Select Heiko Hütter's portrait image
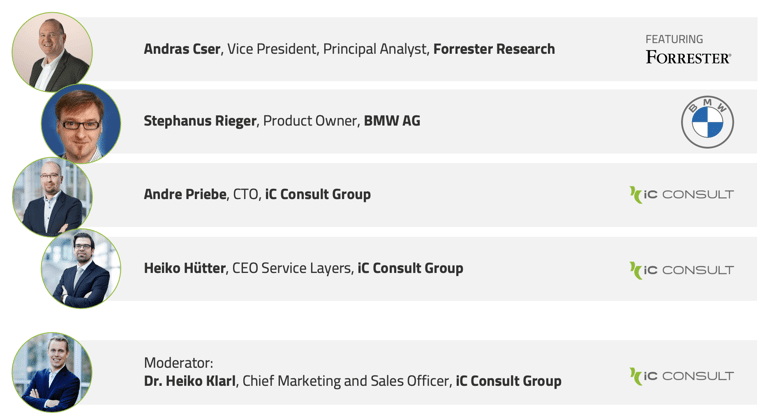767x417 pixels. 81,269
